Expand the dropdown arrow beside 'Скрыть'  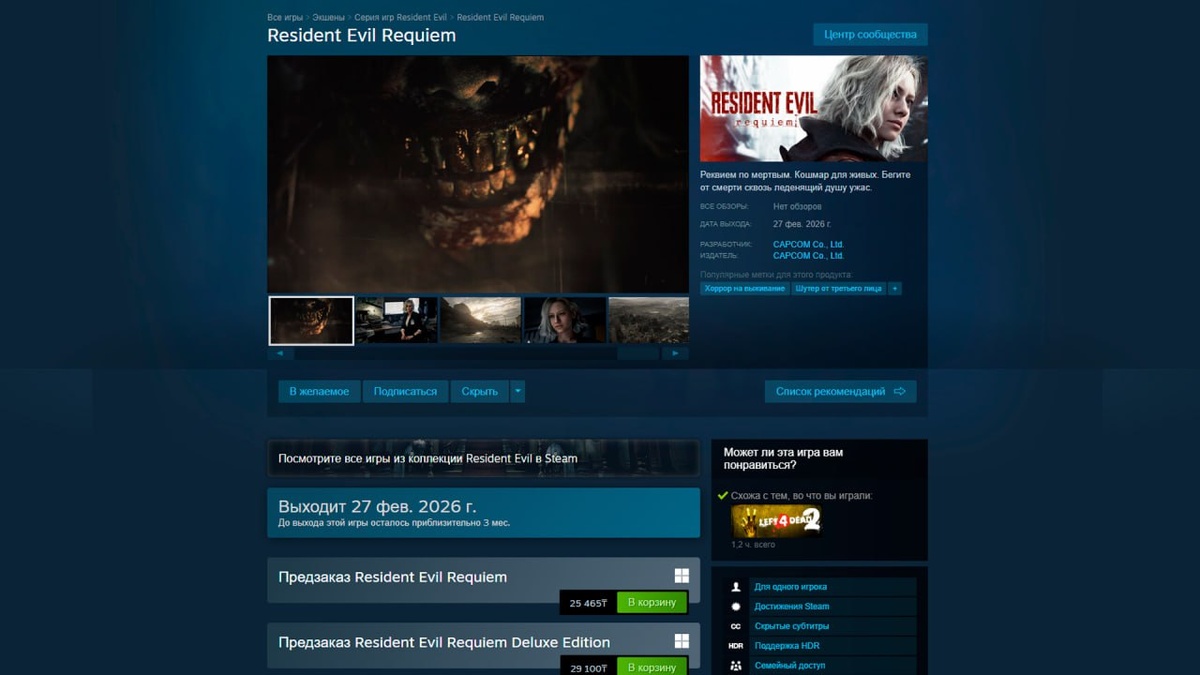pyautogui.click(x=518, y=391)
